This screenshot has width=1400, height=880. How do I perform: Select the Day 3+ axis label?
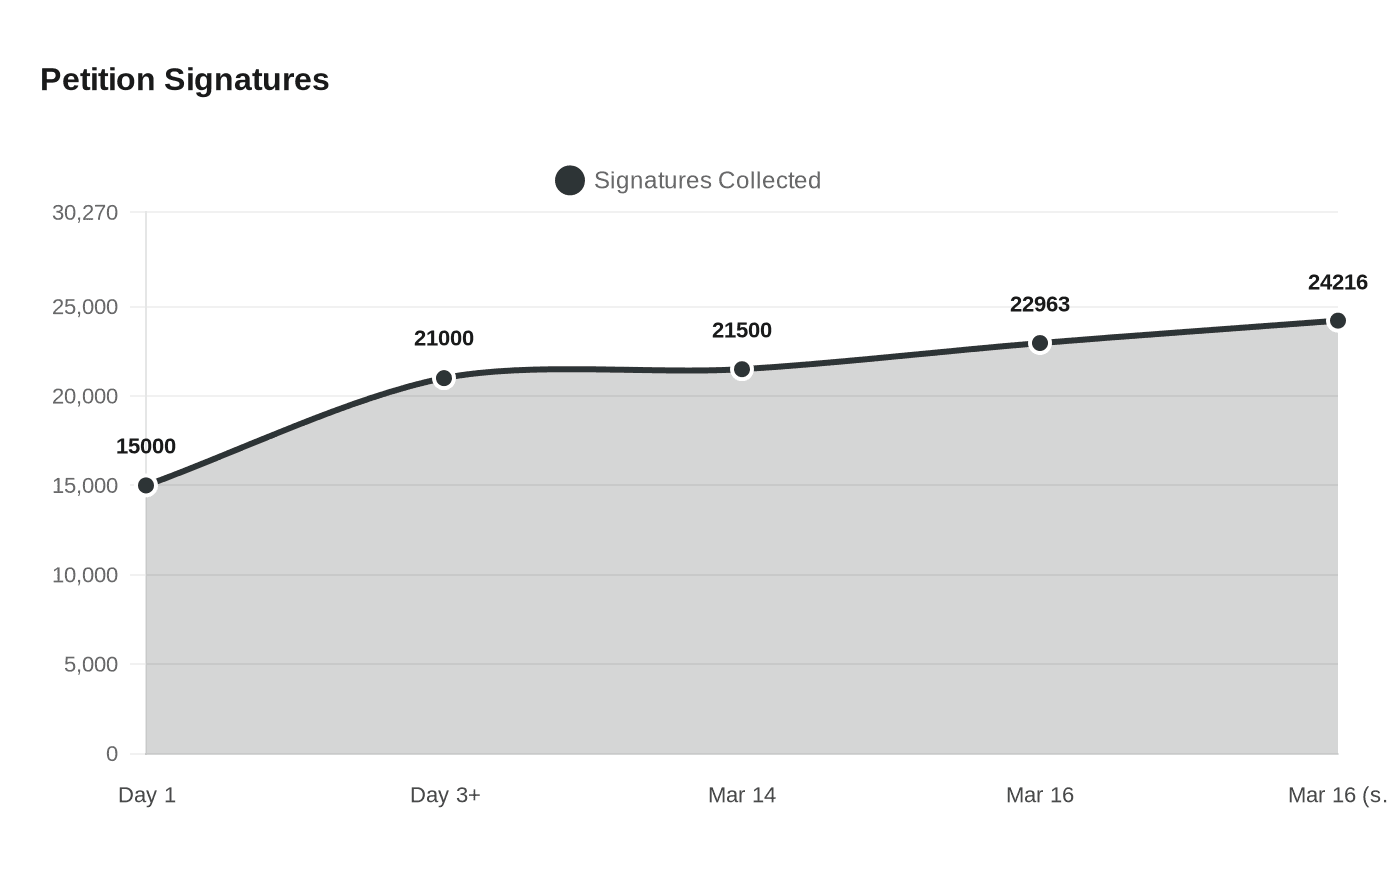click(x=445, y=795)
